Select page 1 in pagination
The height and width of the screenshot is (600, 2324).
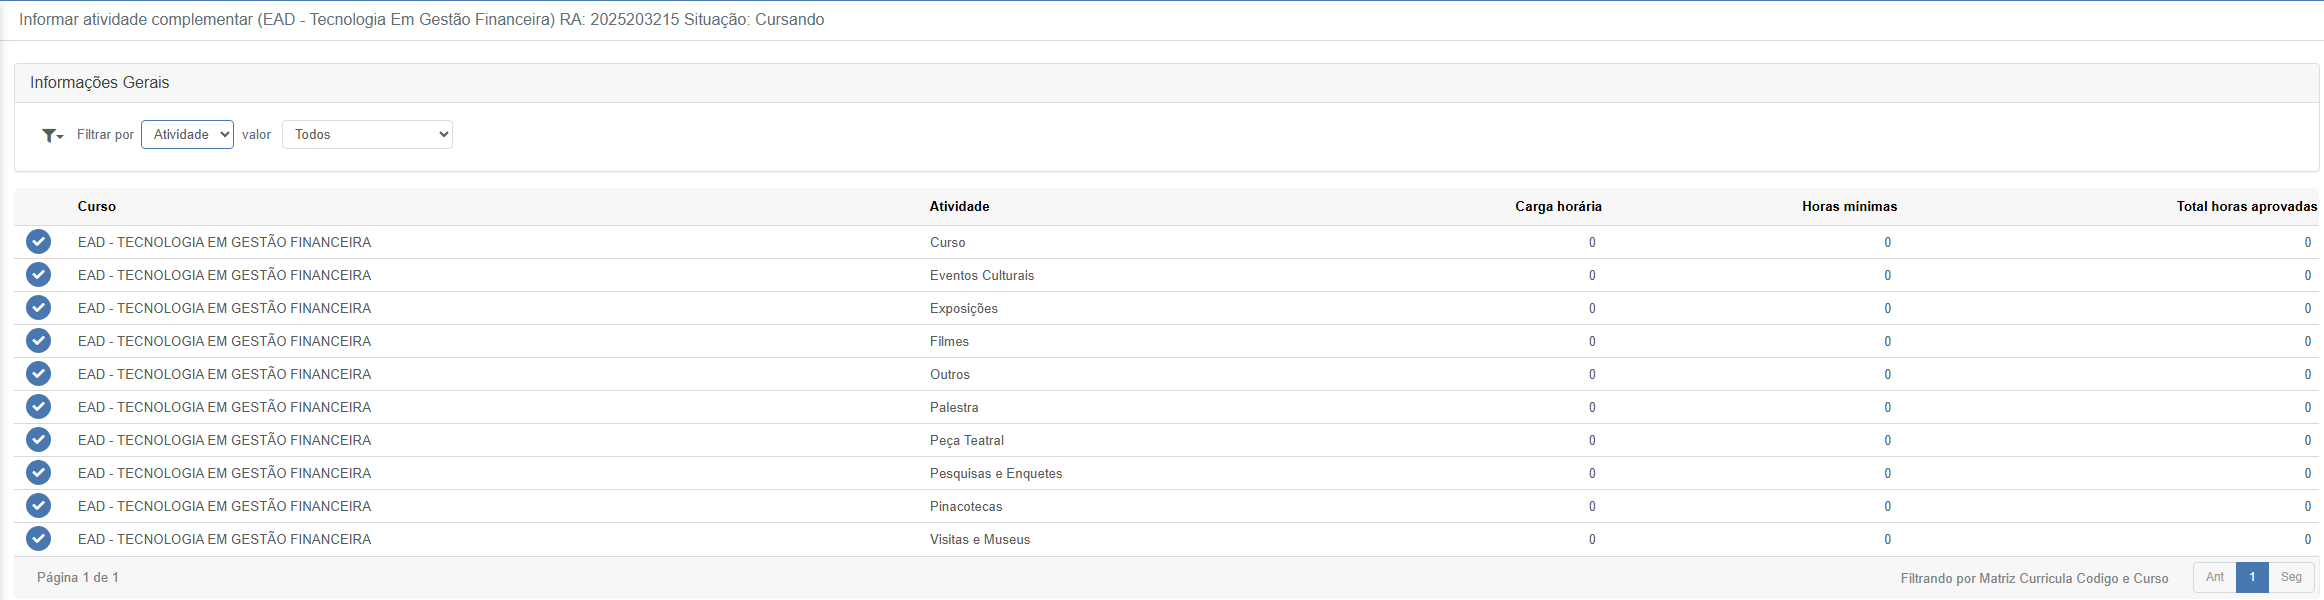2252,577
